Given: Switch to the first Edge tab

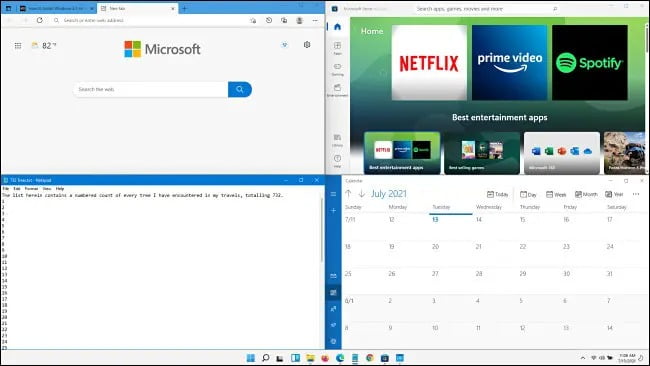Looking at the screenshot, I should pos(56,8).
